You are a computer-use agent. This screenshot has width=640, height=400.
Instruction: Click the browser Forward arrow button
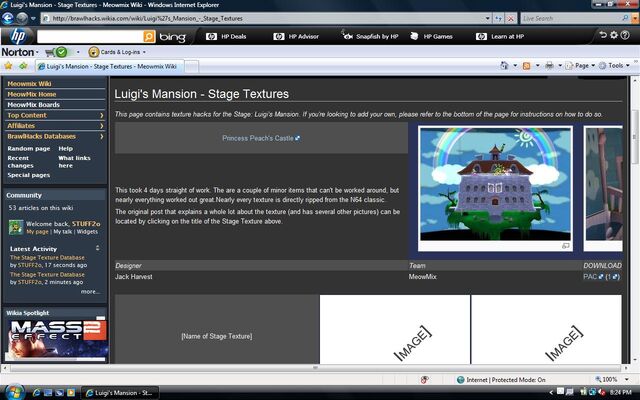coord(22,18)
